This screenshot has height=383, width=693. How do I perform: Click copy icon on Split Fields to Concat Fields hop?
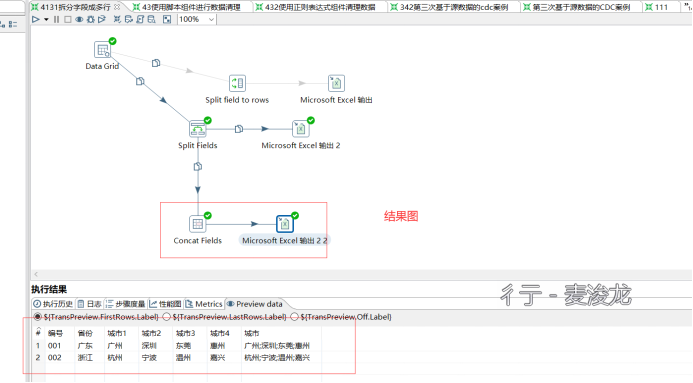click(198, 167)
